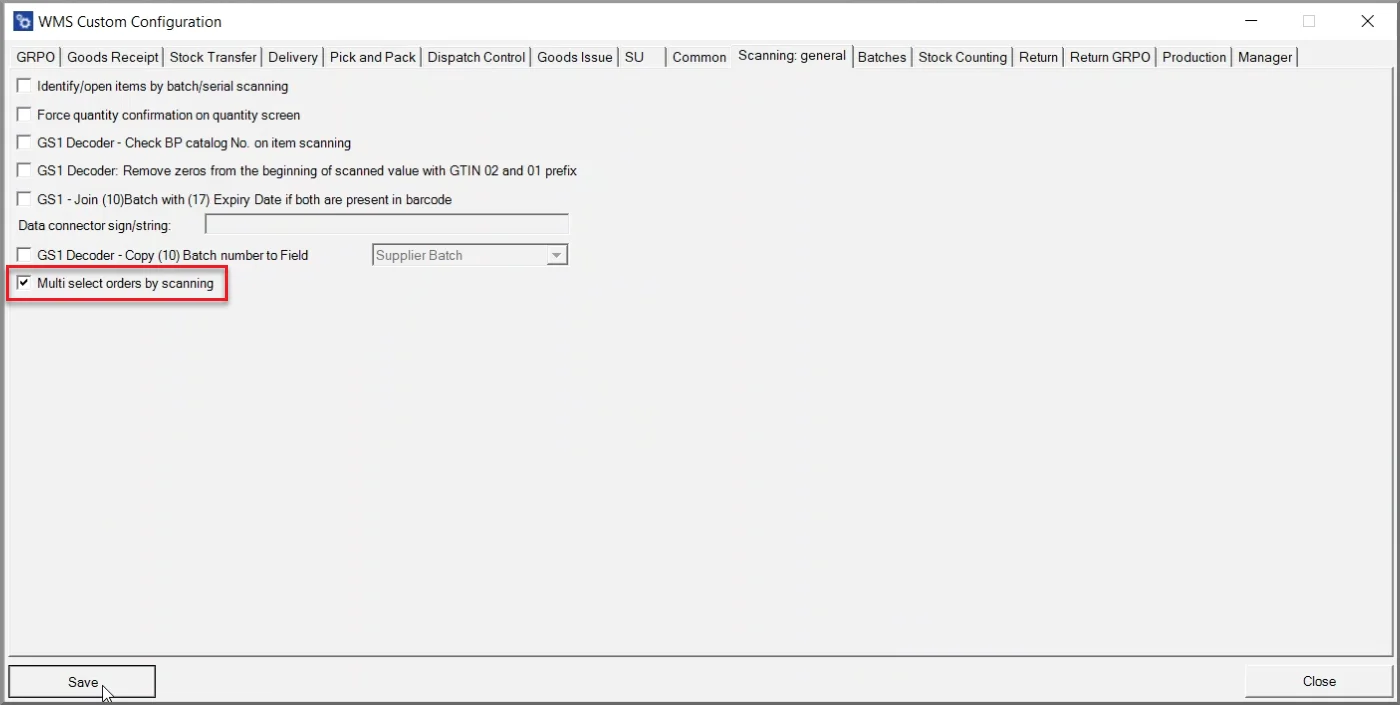Select the Delivery tab
Image resolution: width=1400 pixels, height=705 pixels.
click(293, 57)
